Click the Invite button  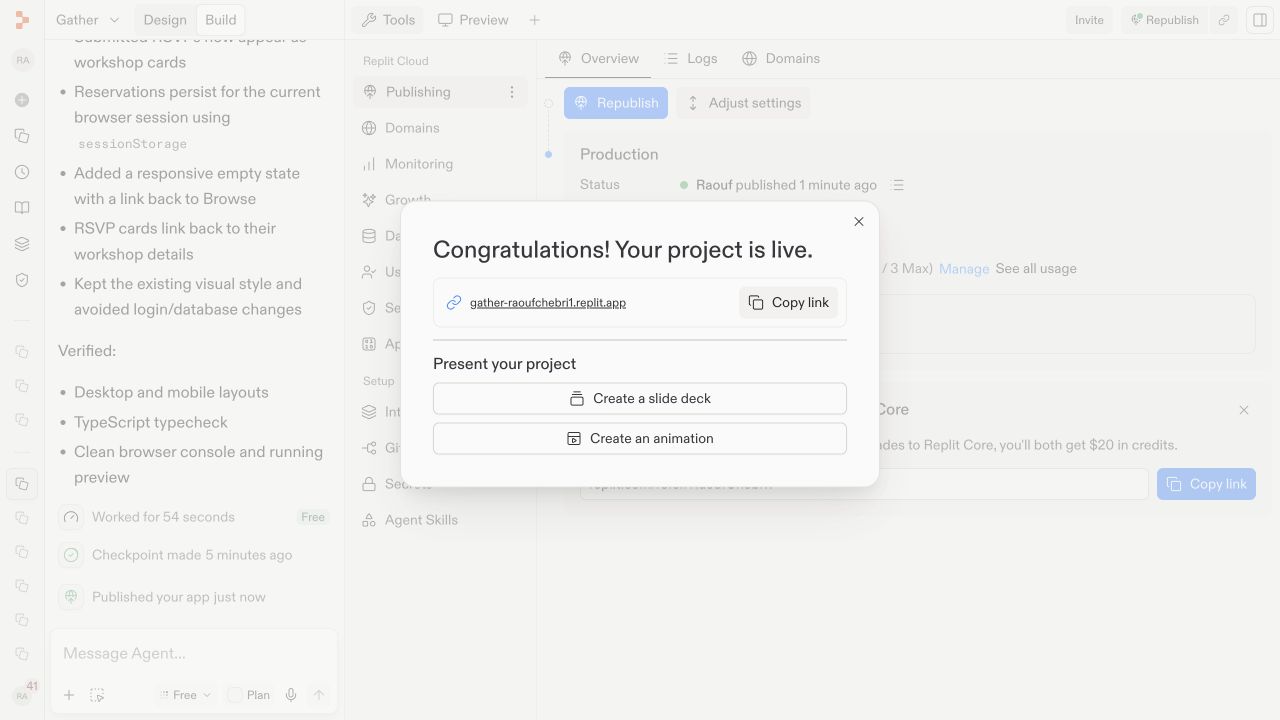pos(1089,20)
